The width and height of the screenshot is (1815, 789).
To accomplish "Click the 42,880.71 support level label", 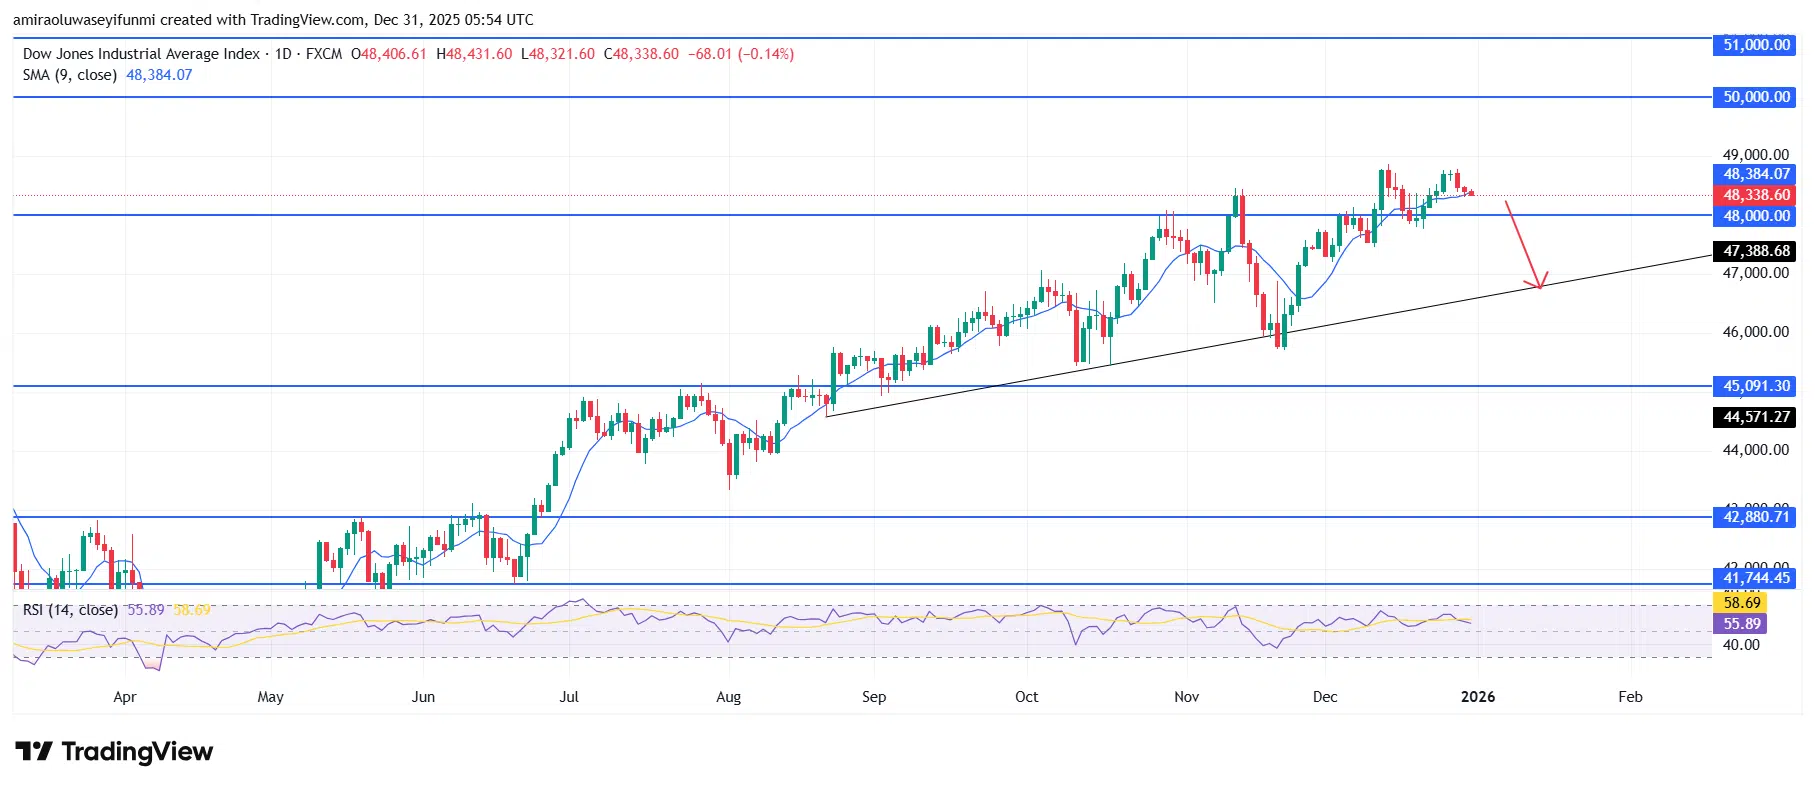I will (1756, 517).
